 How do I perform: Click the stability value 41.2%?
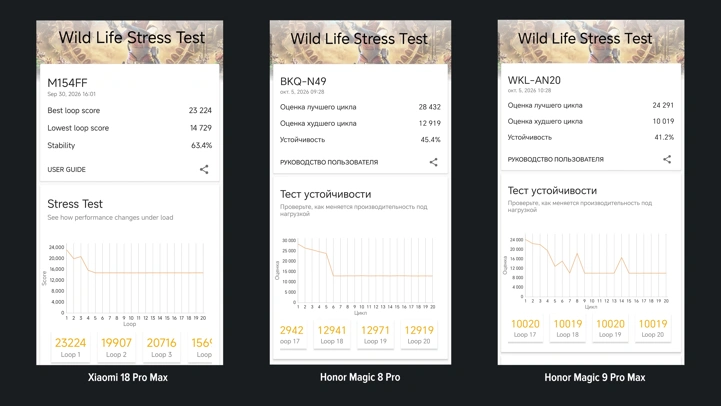tap(664, 137)
